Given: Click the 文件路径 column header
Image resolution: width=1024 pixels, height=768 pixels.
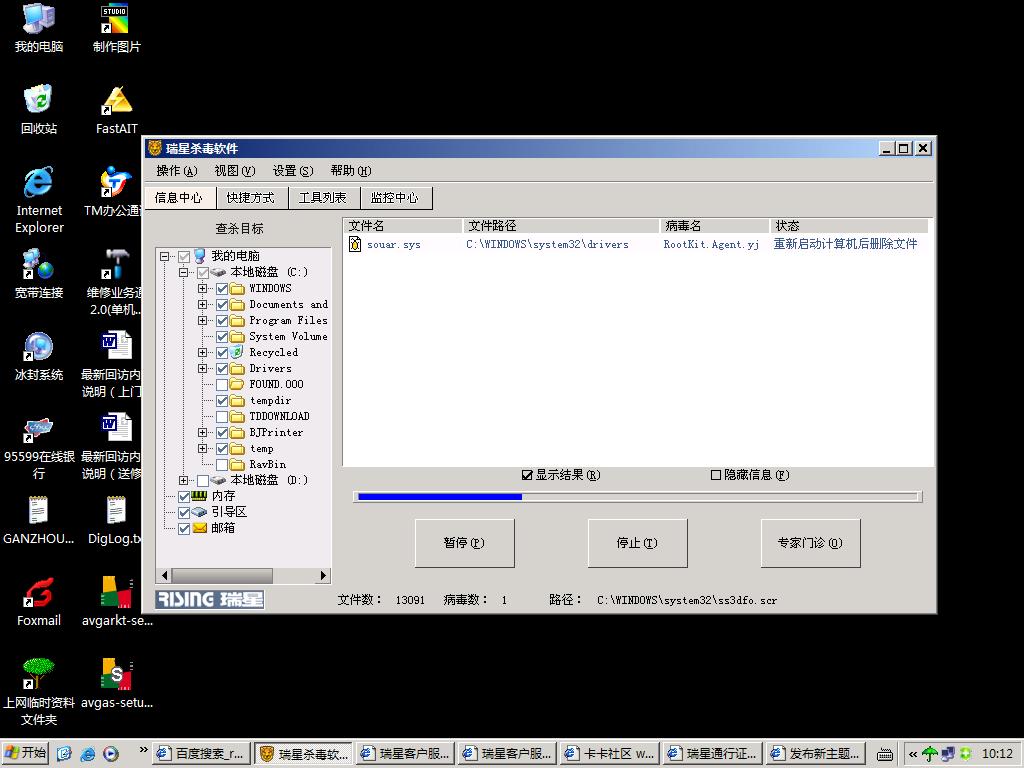Looking at the screenshot, I should [561, 226].
